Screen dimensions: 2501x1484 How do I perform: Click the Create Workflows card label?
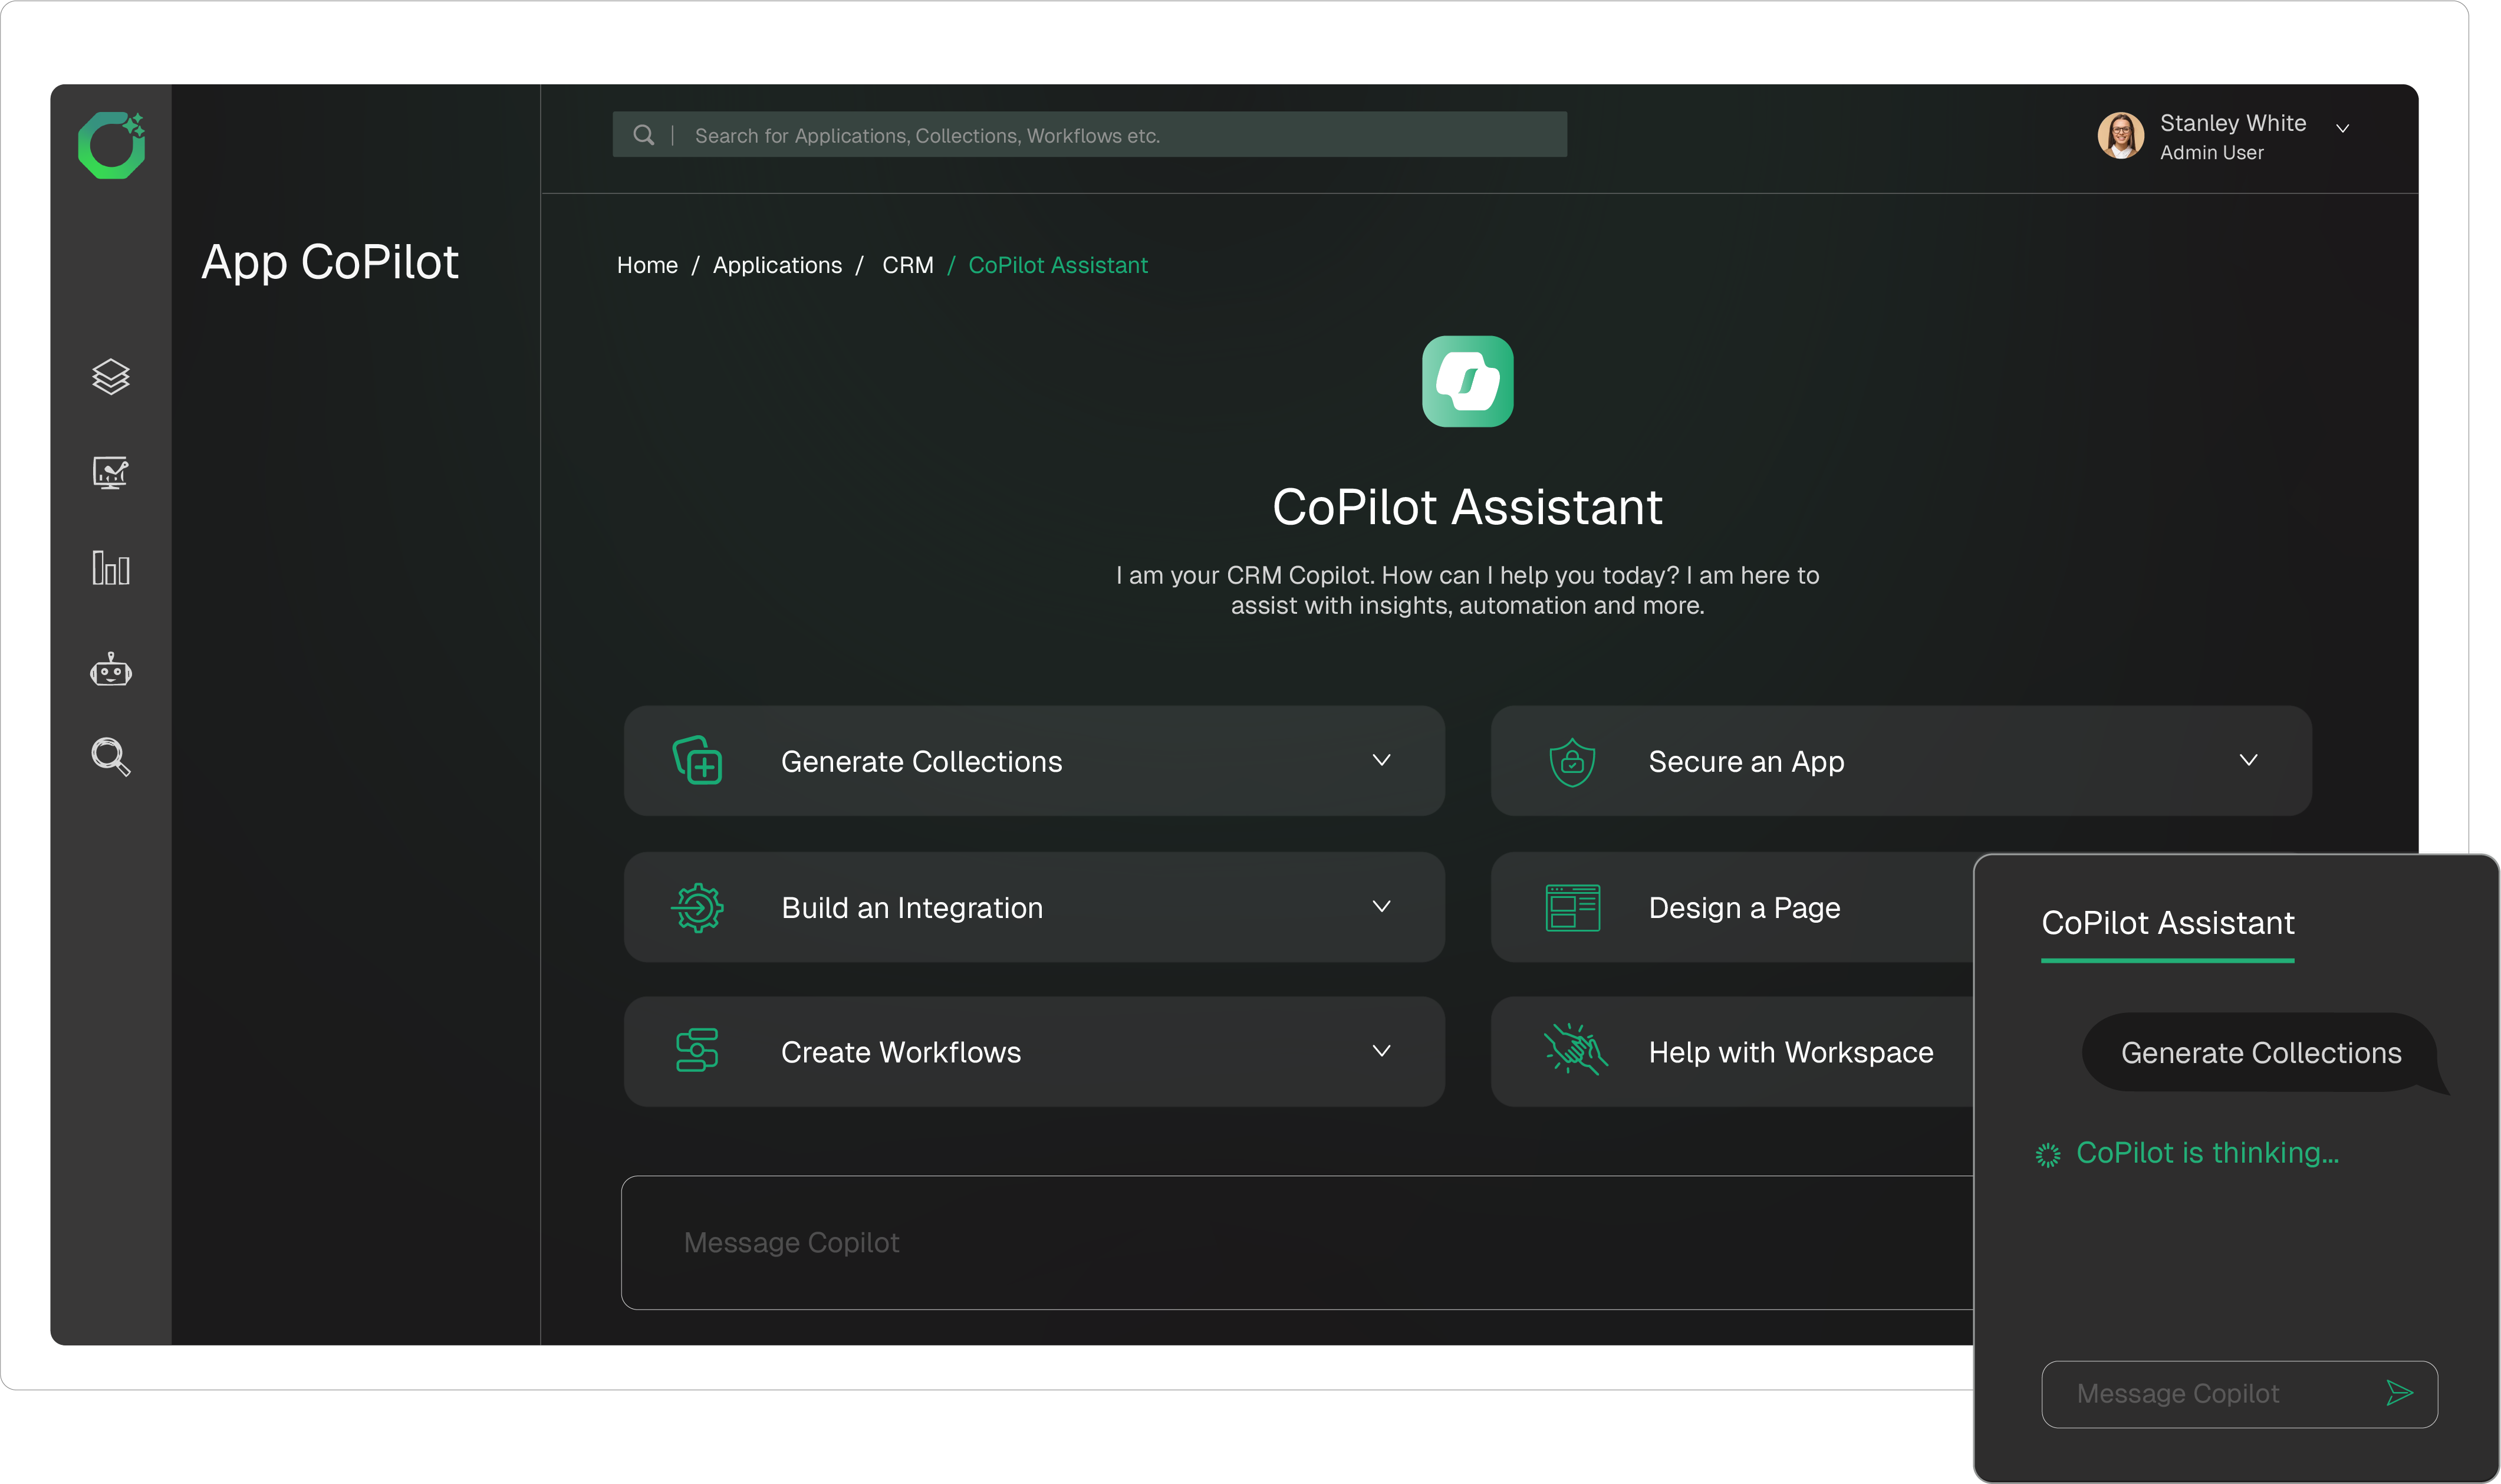point(900,1052)
